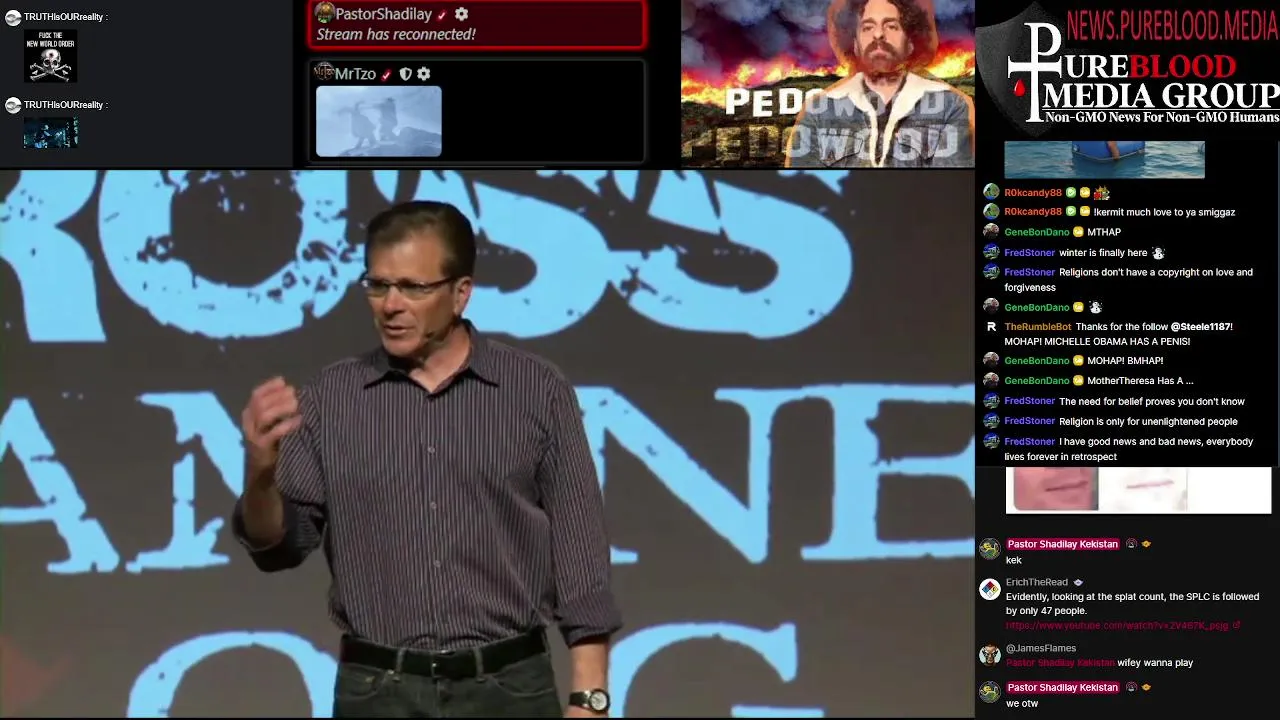Select 'I have good news and bad news' message
This screenshot has height=720, width=1280.
click(x=1128, y=448)
